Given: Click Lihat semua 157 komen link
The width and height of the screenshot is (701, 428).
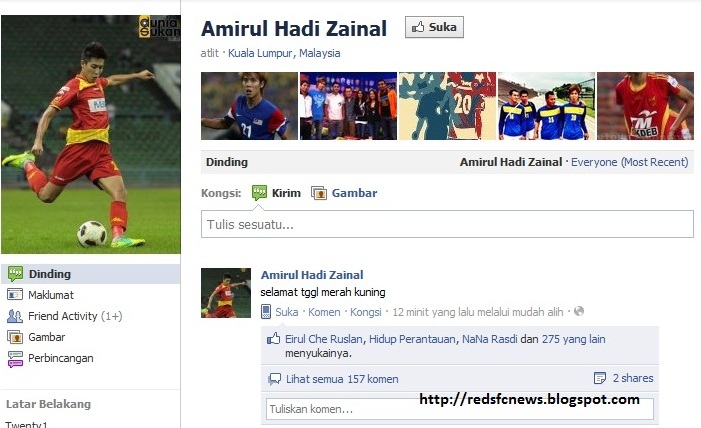Looking at the screenshot, I should click(342, 379).
